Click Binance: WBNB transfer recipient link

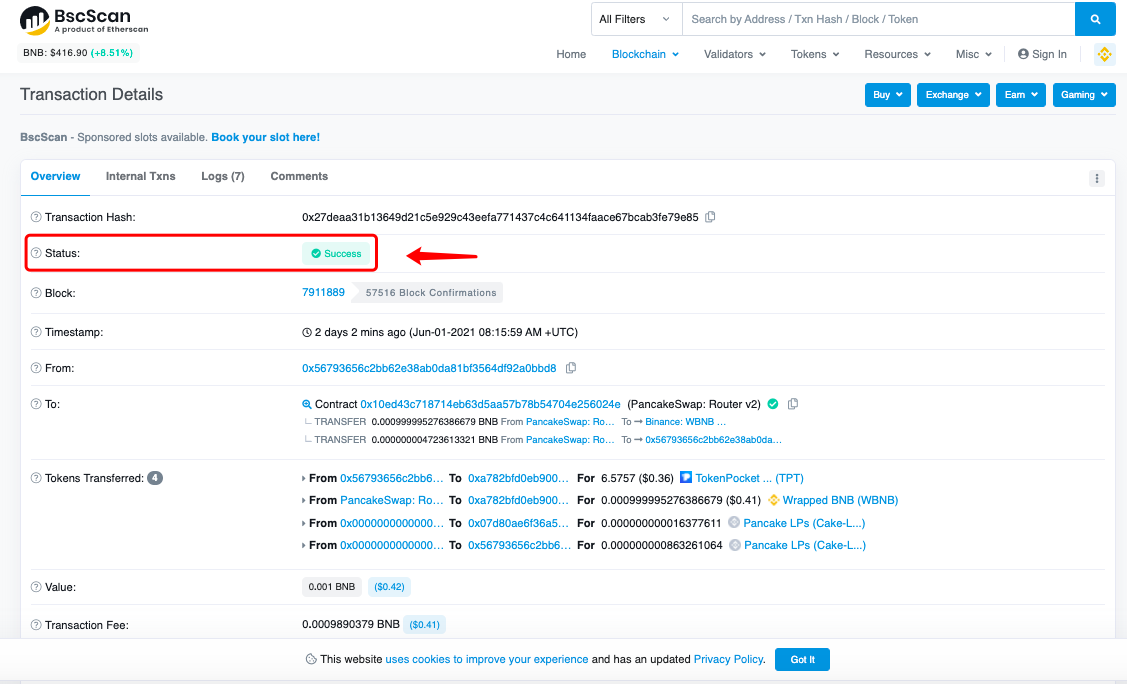click(686, 422)
